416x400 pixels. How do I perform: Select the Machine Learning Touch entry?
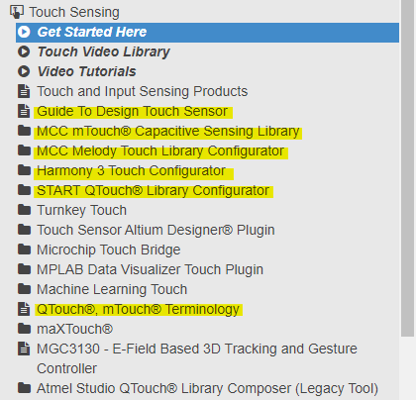[112, 289]
